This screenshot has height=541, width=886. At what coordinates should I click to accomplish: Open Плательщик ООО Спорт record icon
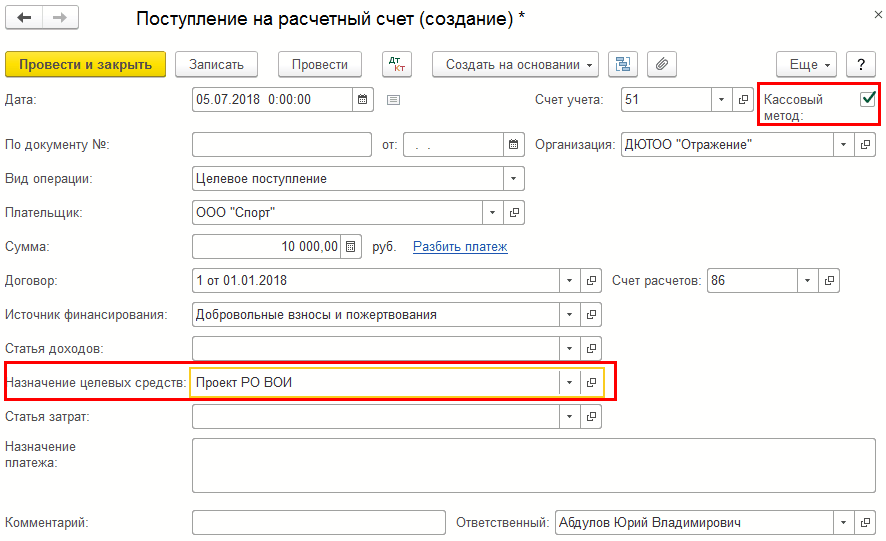(x=514, y=213)
